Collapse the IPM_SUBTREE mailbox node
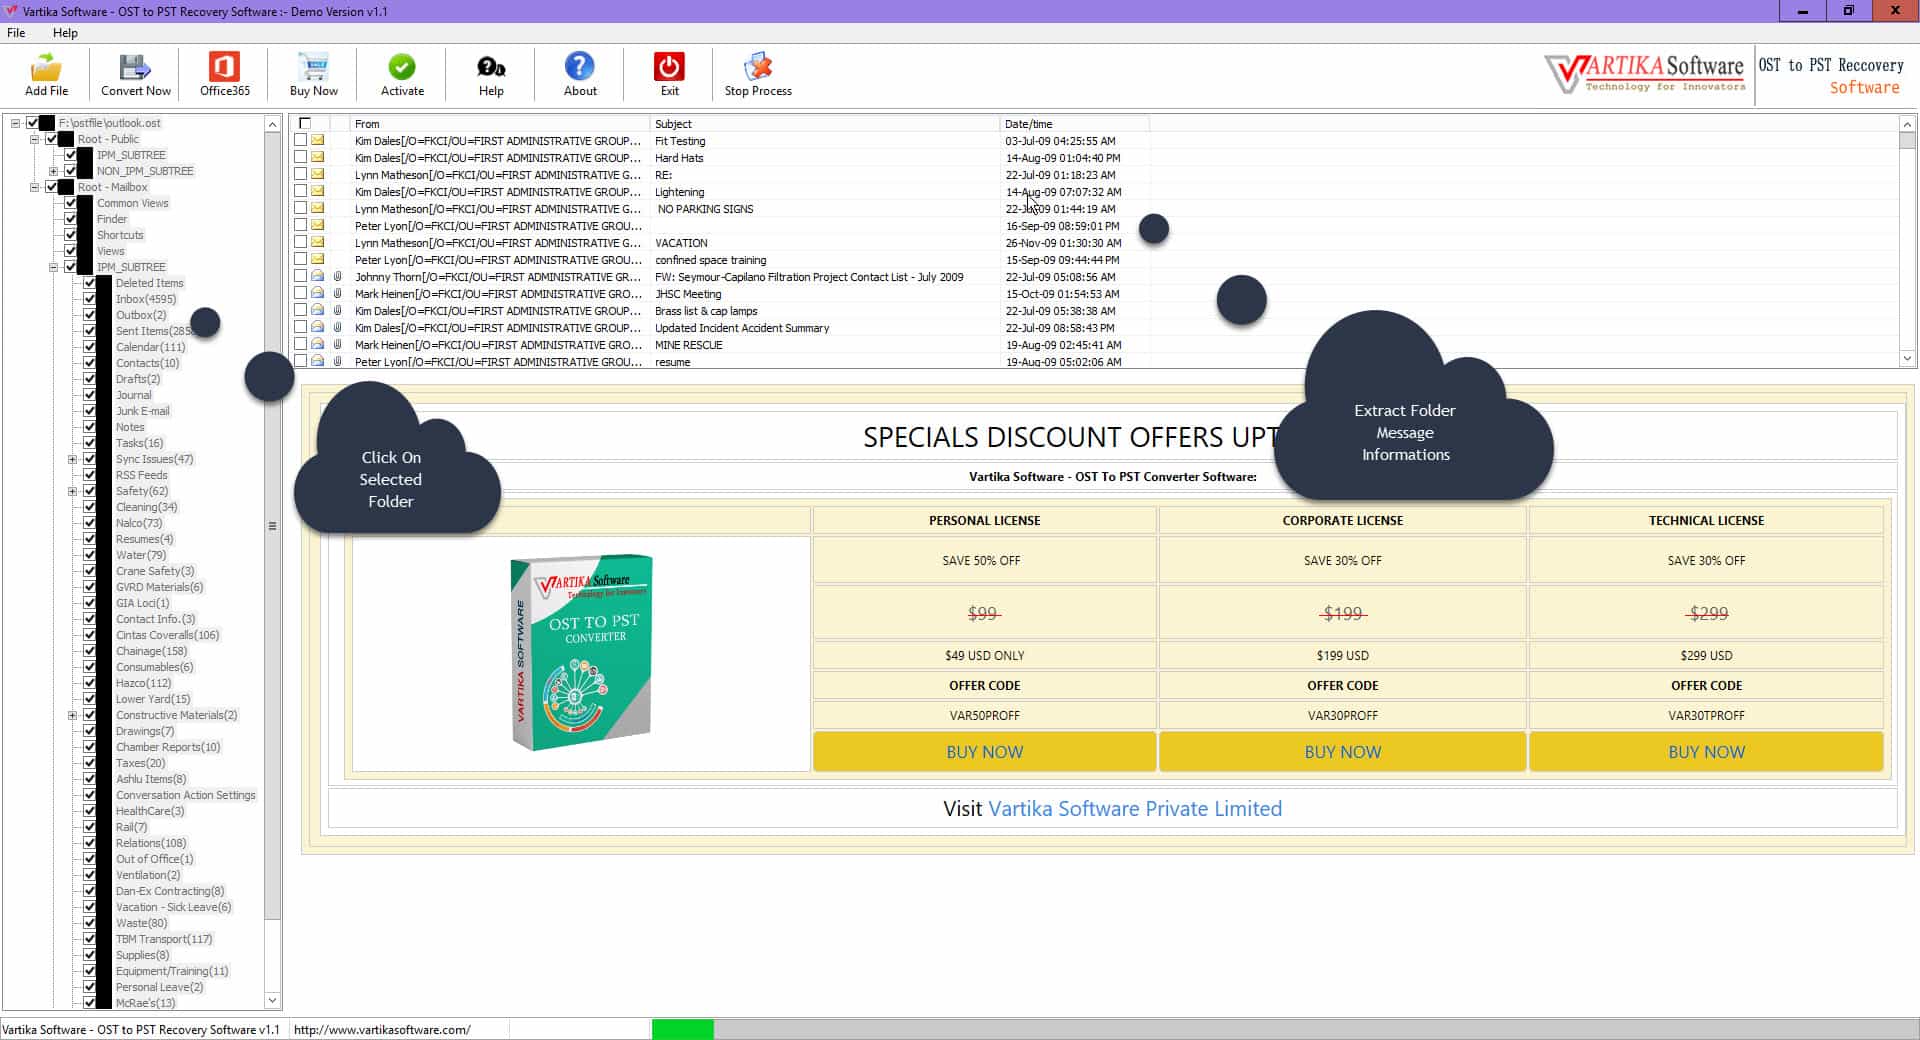Image resolution: width=1920 pixels, height=1040 pixels. pyautogui.click(x=54, y=267)
